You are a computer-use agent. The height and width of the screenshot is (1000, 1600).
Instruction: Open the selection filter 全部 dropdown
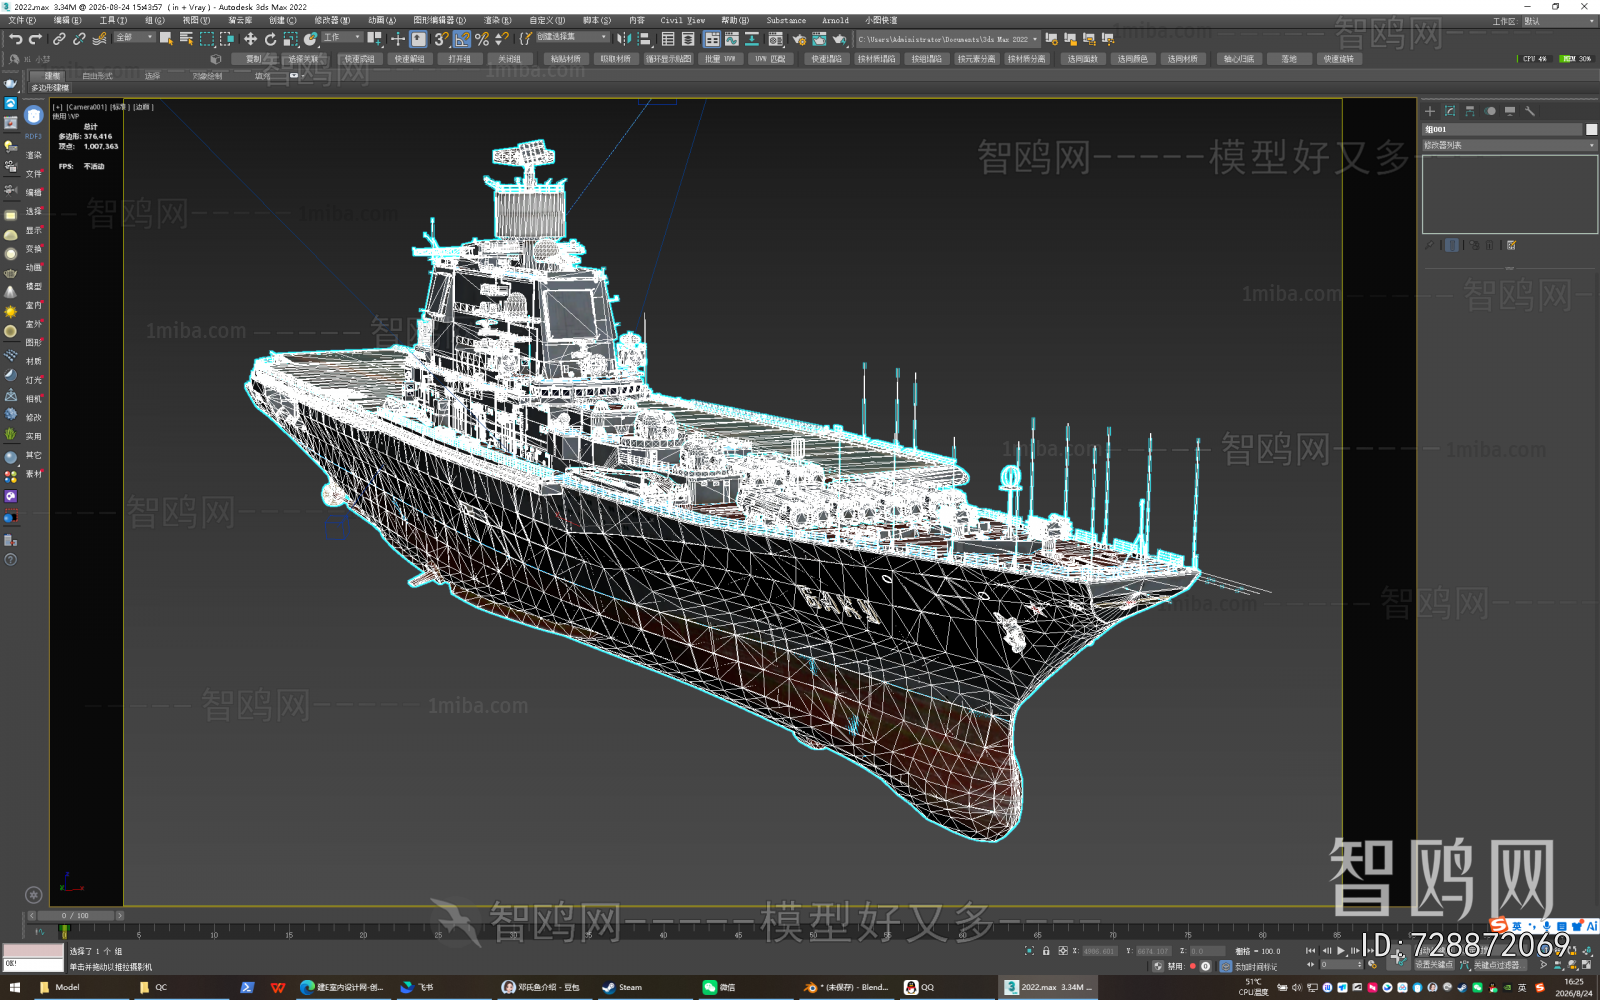click(x=134, y=38)
